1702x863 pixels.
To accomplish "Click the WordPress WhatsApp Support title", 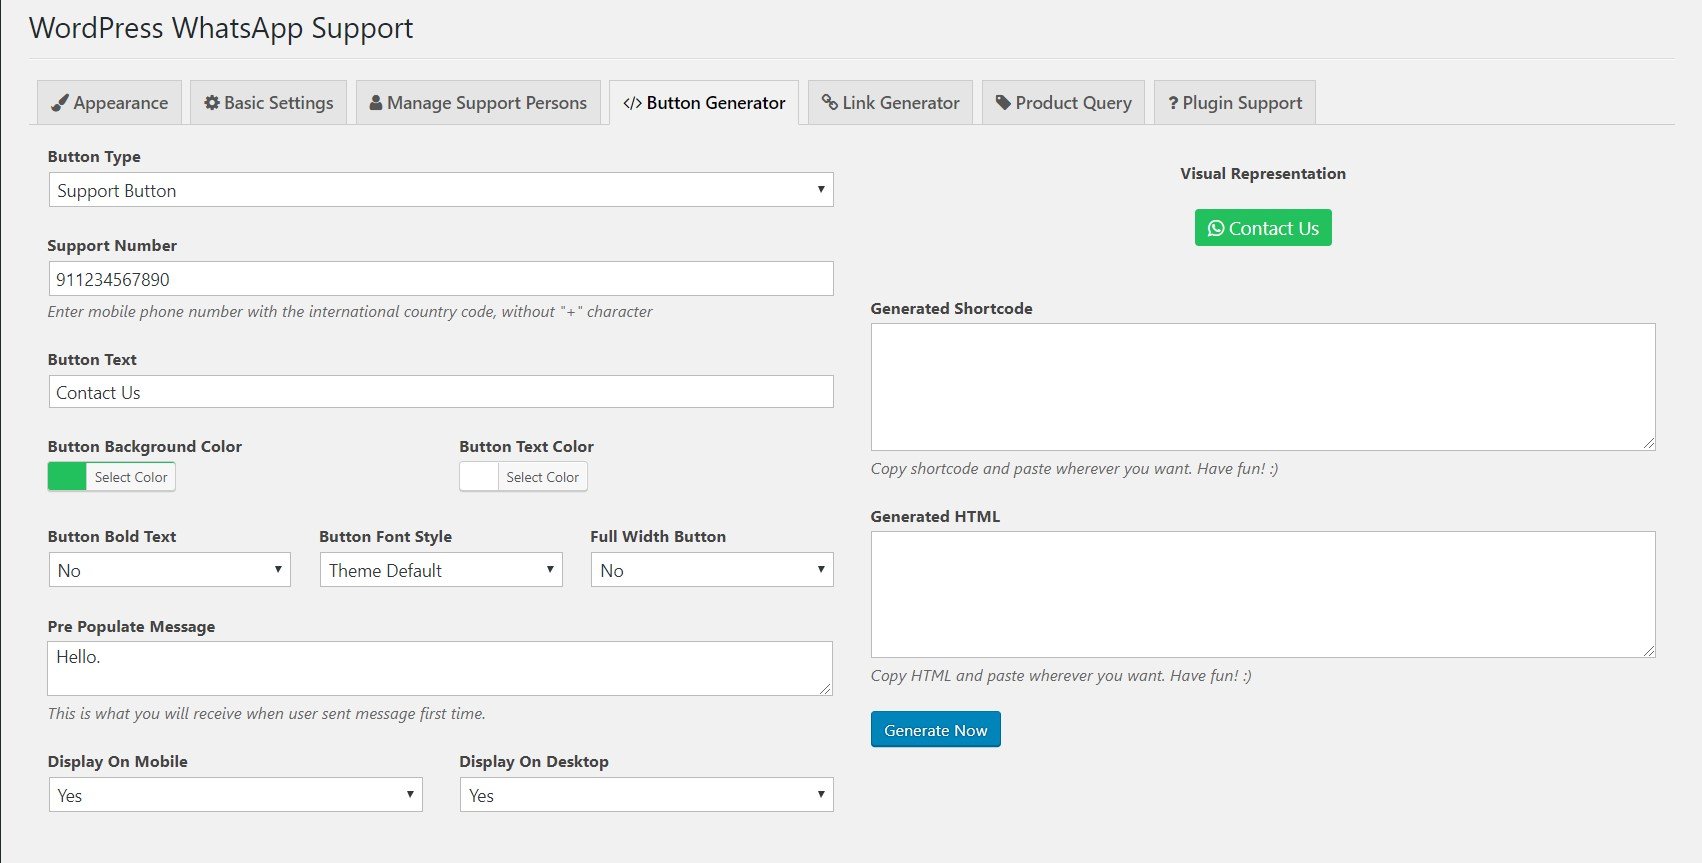I will pos(221,28).
